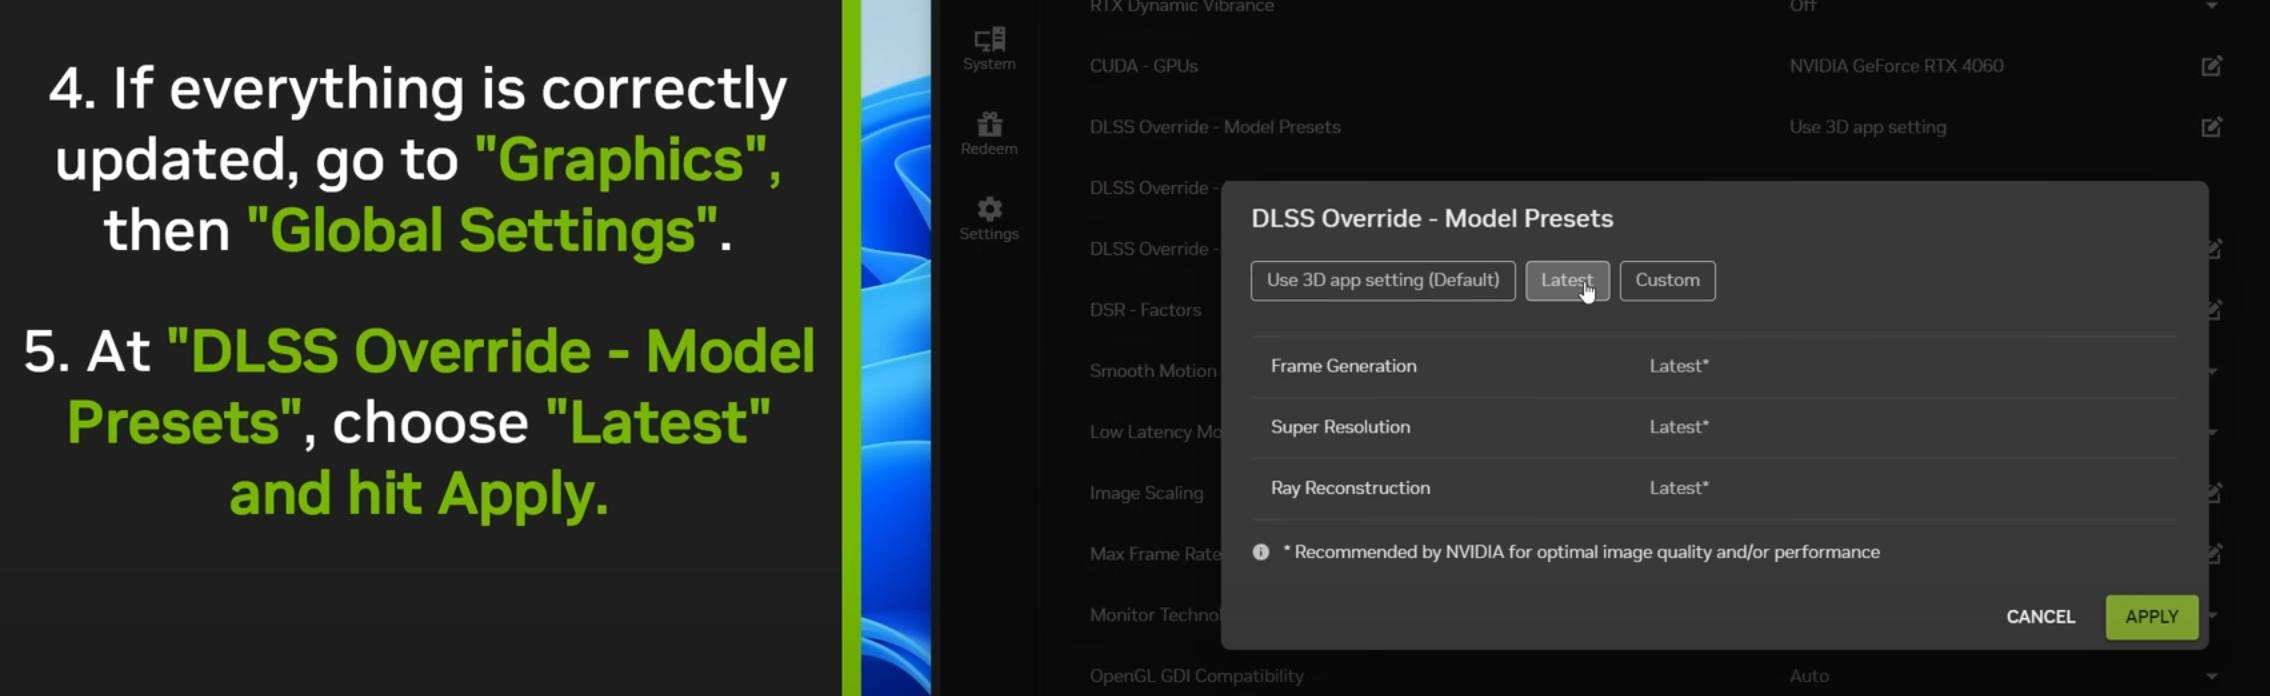Click edit icon for DLSS Override - Model Presets
The width and height of the screenshot is (2270, 696).
pyautogui.click(x=2211, y=127)
